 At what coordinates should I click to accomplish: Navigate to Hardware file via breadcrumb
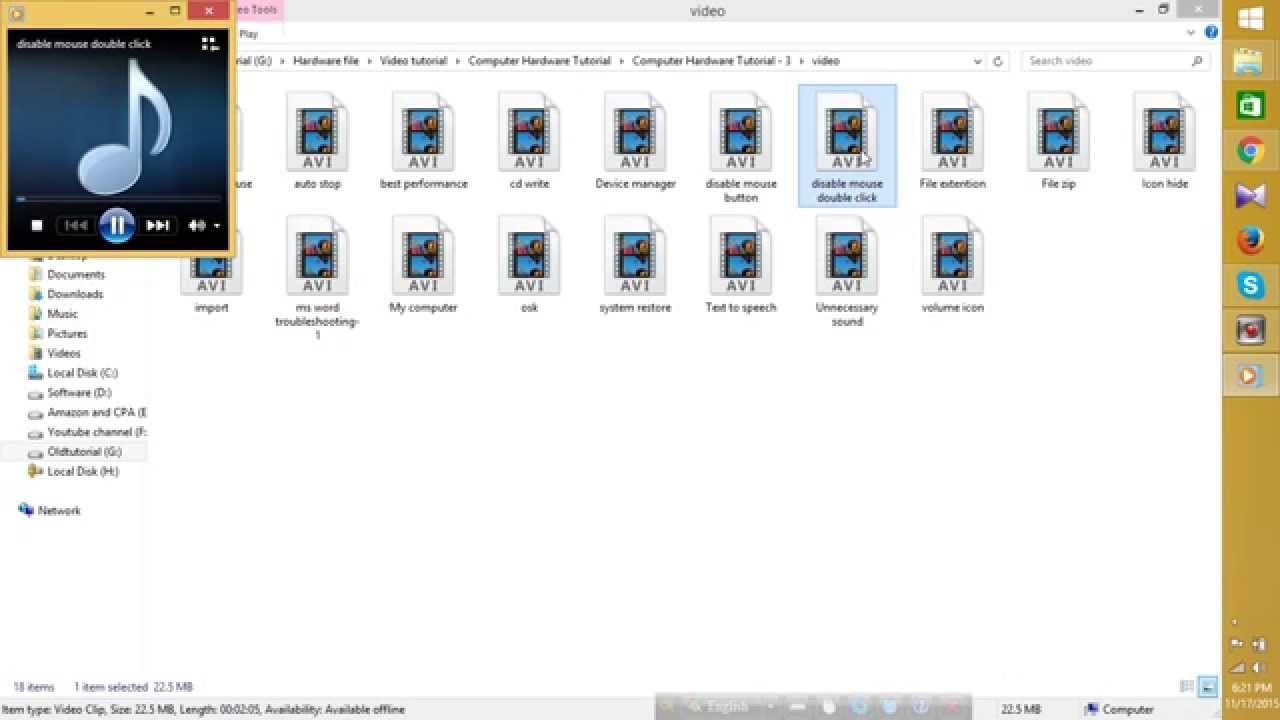click(x=325, y=61)
